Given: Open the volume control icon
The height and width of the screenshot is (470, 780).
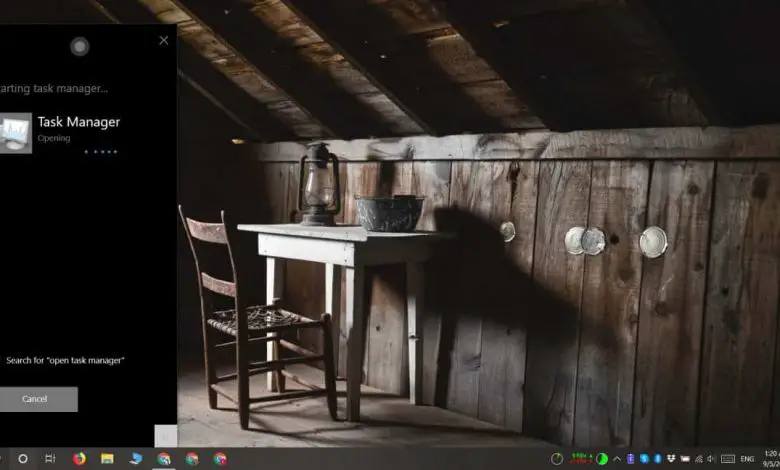Looking at the screenshot, I should click(711, 459).
